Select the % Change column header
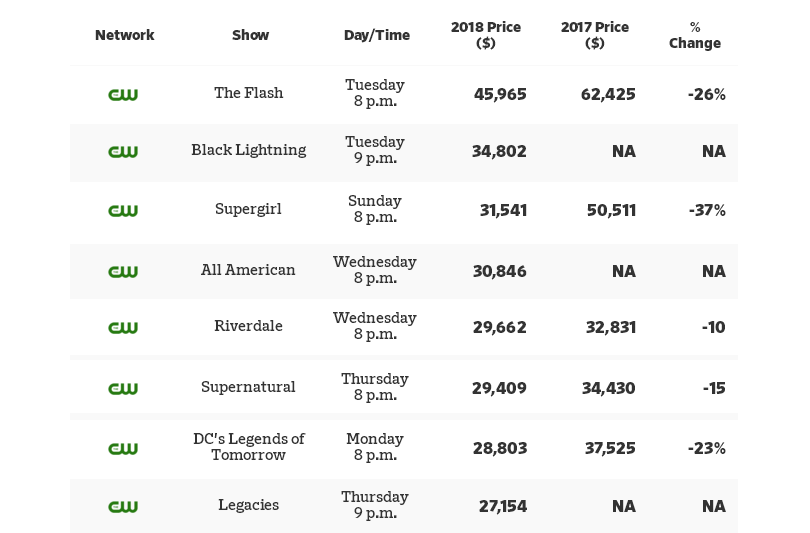Viewport: 810px width, 533px height. [695, 35]
